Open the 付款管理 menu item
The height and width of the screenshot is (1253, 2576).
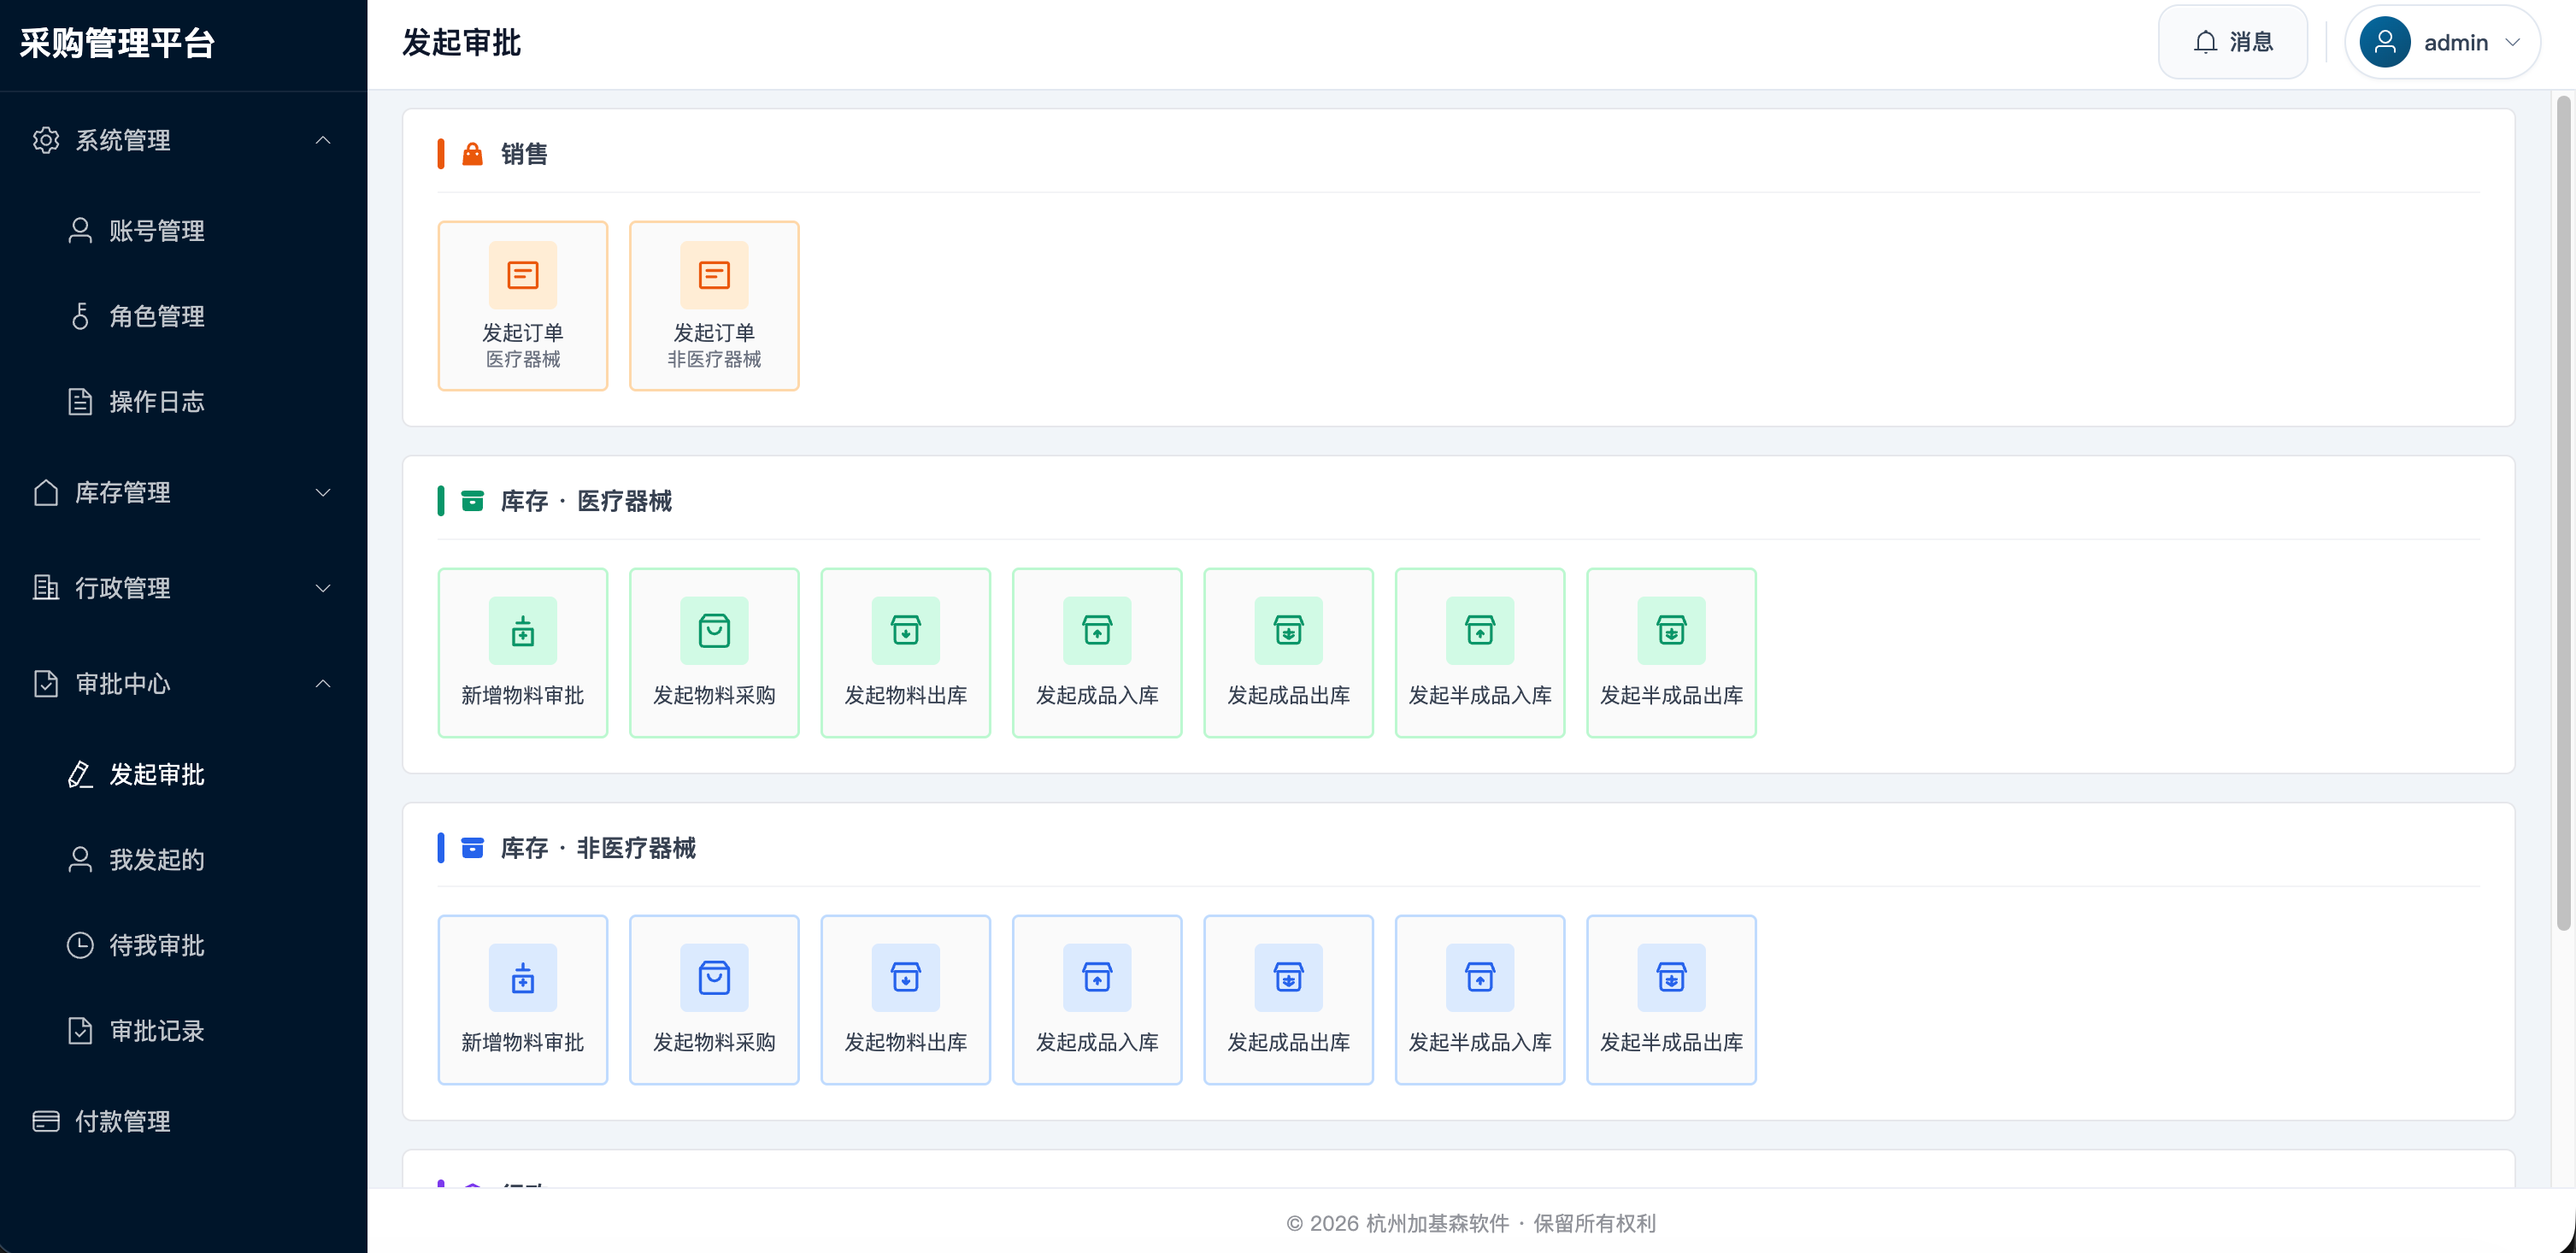click(184, 1121)
